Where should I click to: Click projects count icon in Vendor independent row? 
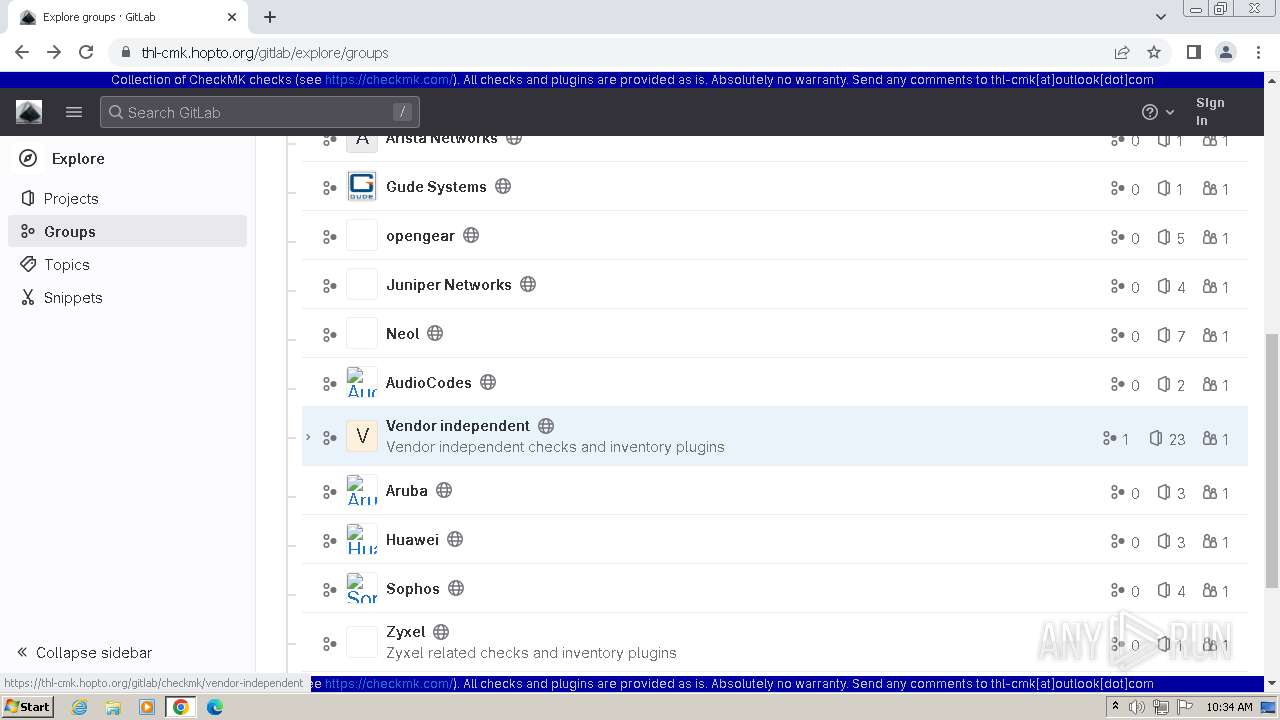(x=1156, y=438)
